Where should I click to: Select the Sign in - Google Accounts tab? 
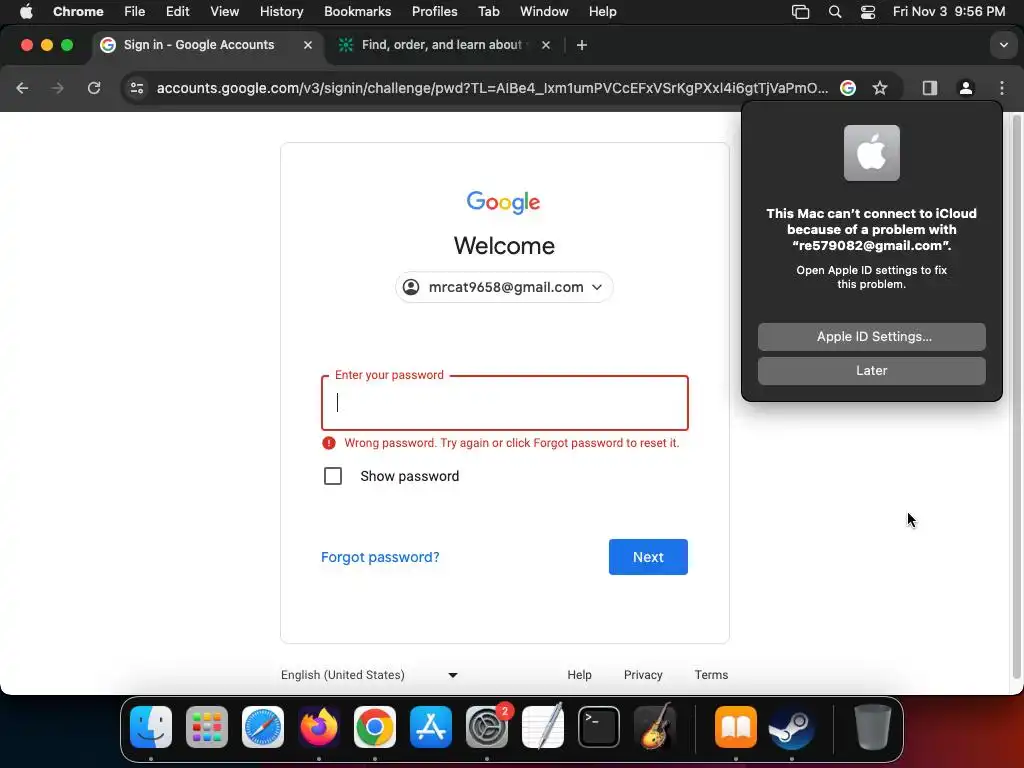(207, 45)
